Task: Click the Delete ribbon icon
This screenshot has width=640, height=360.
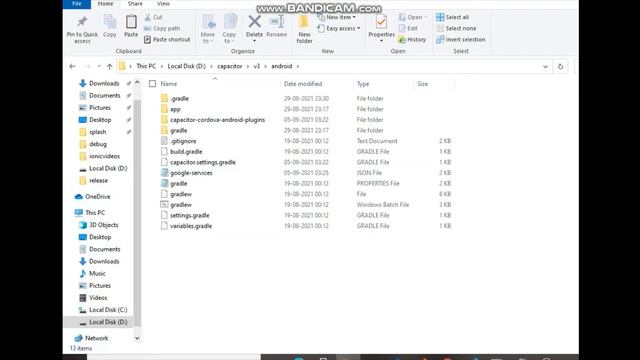Action: 254,22
